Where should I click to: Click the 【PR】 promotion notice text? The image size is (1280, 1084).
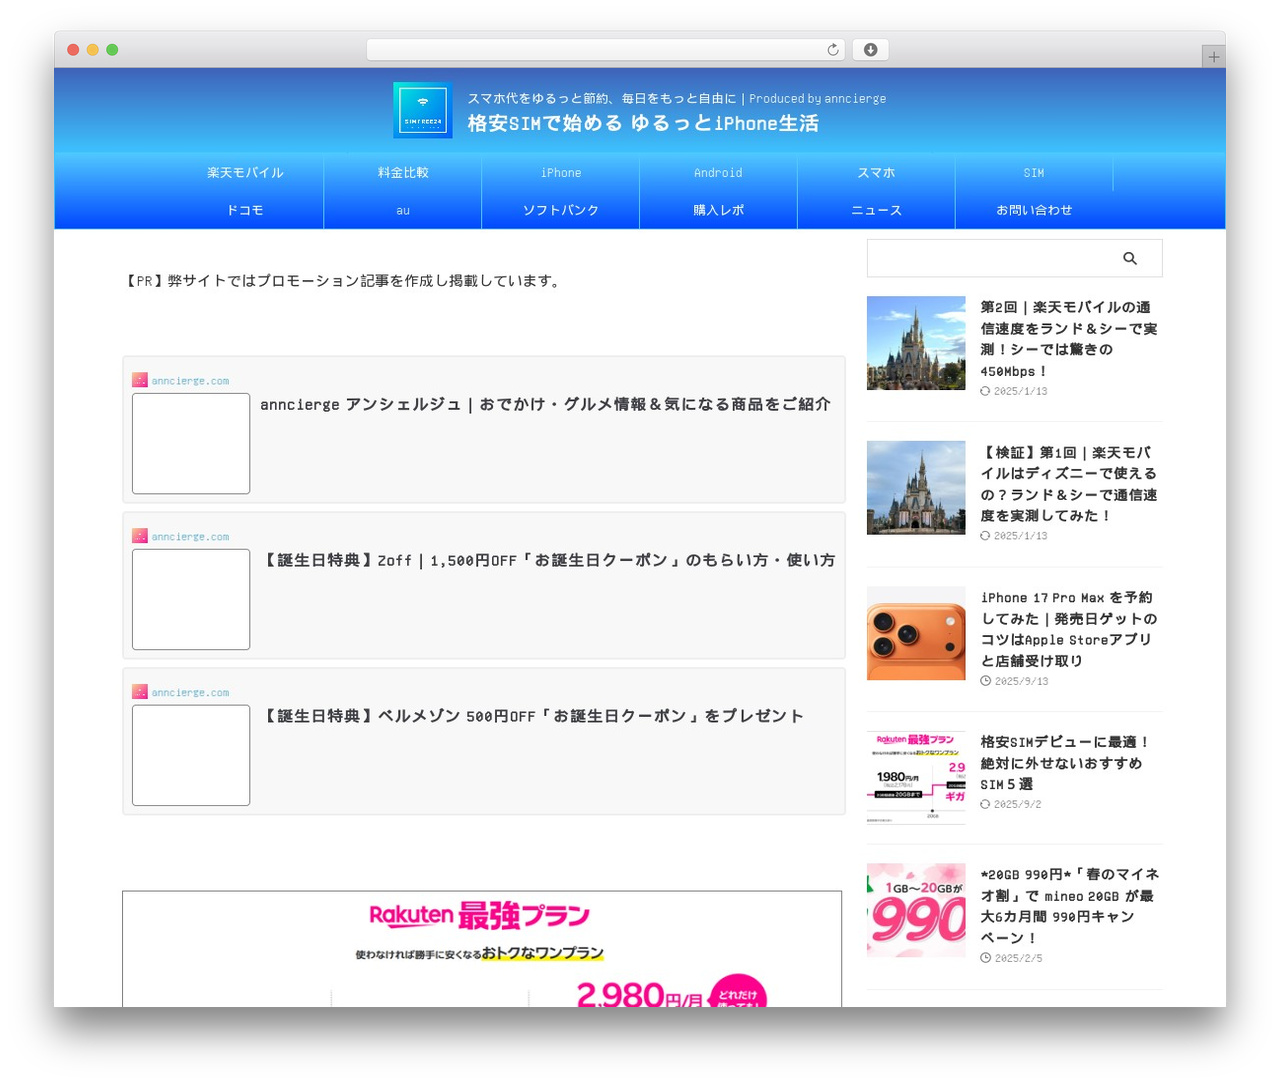(343, 281)
